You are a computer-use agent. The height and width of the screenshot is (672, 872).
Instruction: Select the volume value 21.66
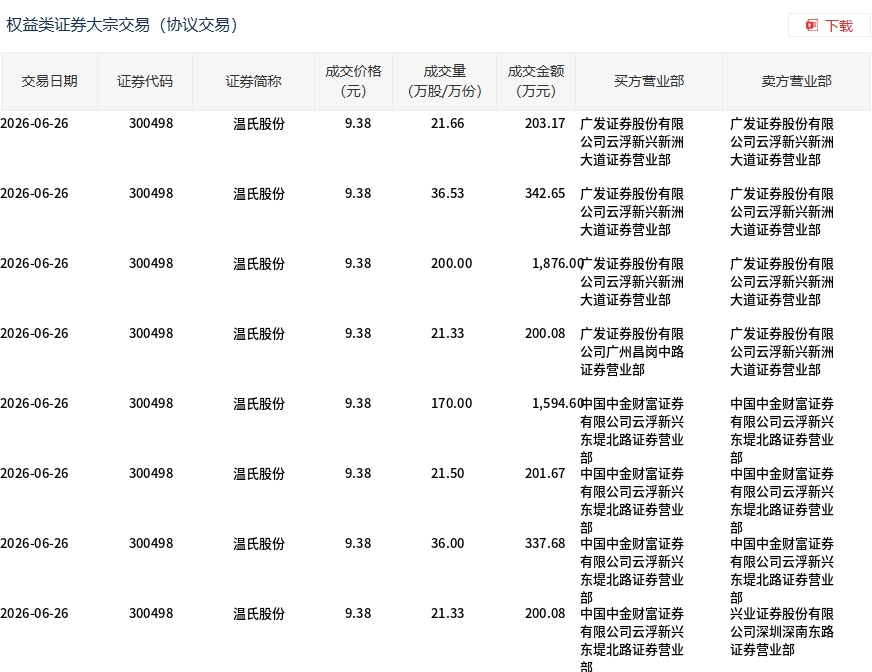447,123
